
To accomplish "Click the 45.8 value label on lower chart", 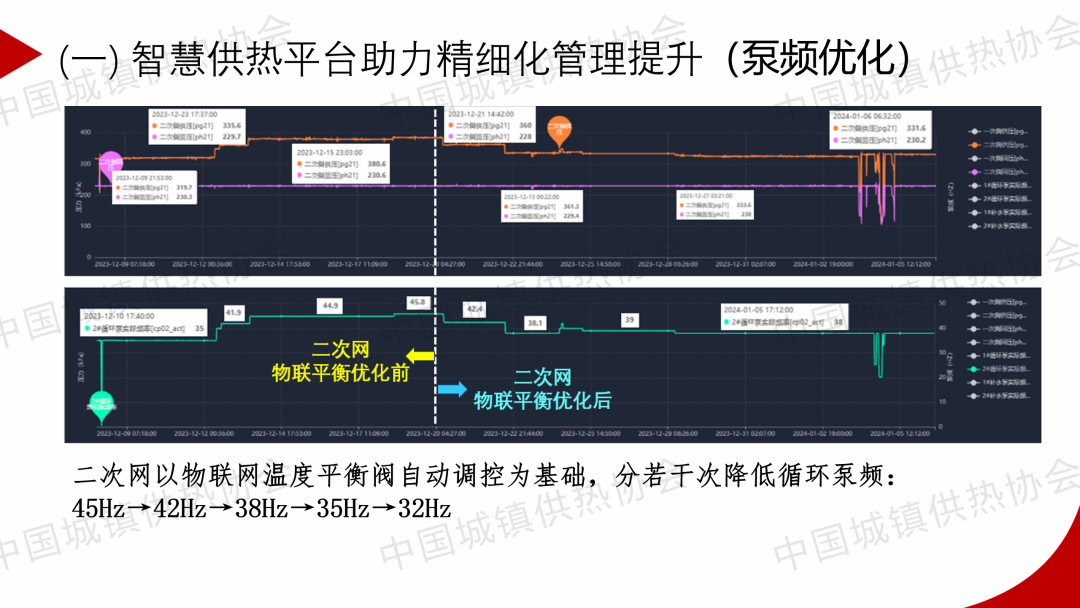I will point(418,302).
